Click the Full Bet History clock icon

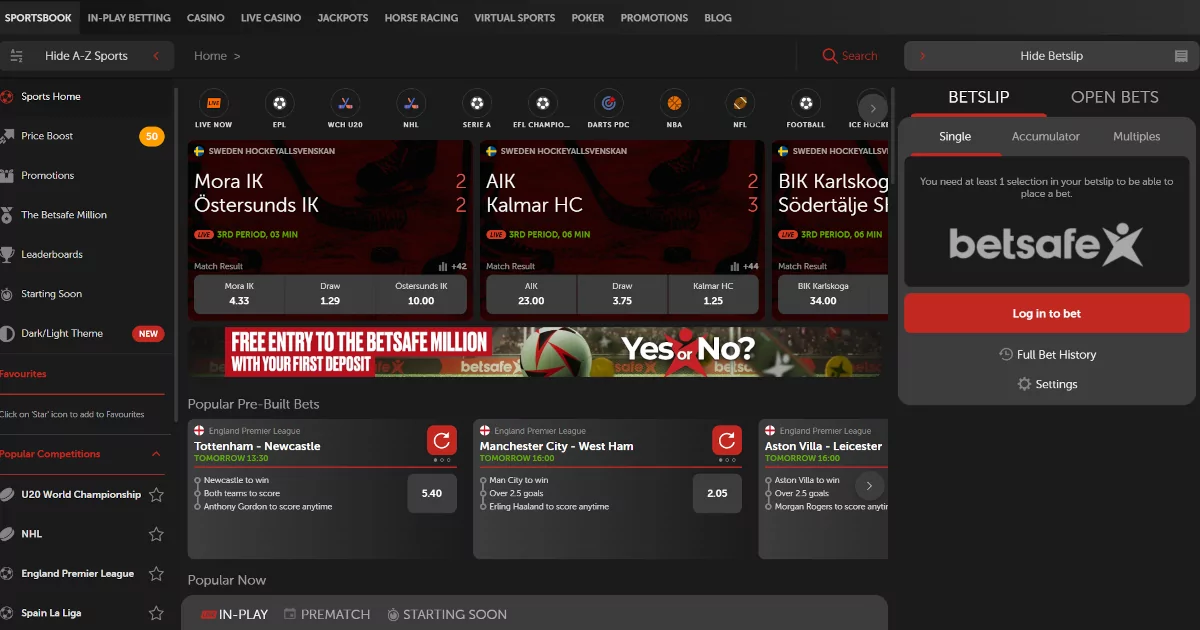pos(1006,354)
